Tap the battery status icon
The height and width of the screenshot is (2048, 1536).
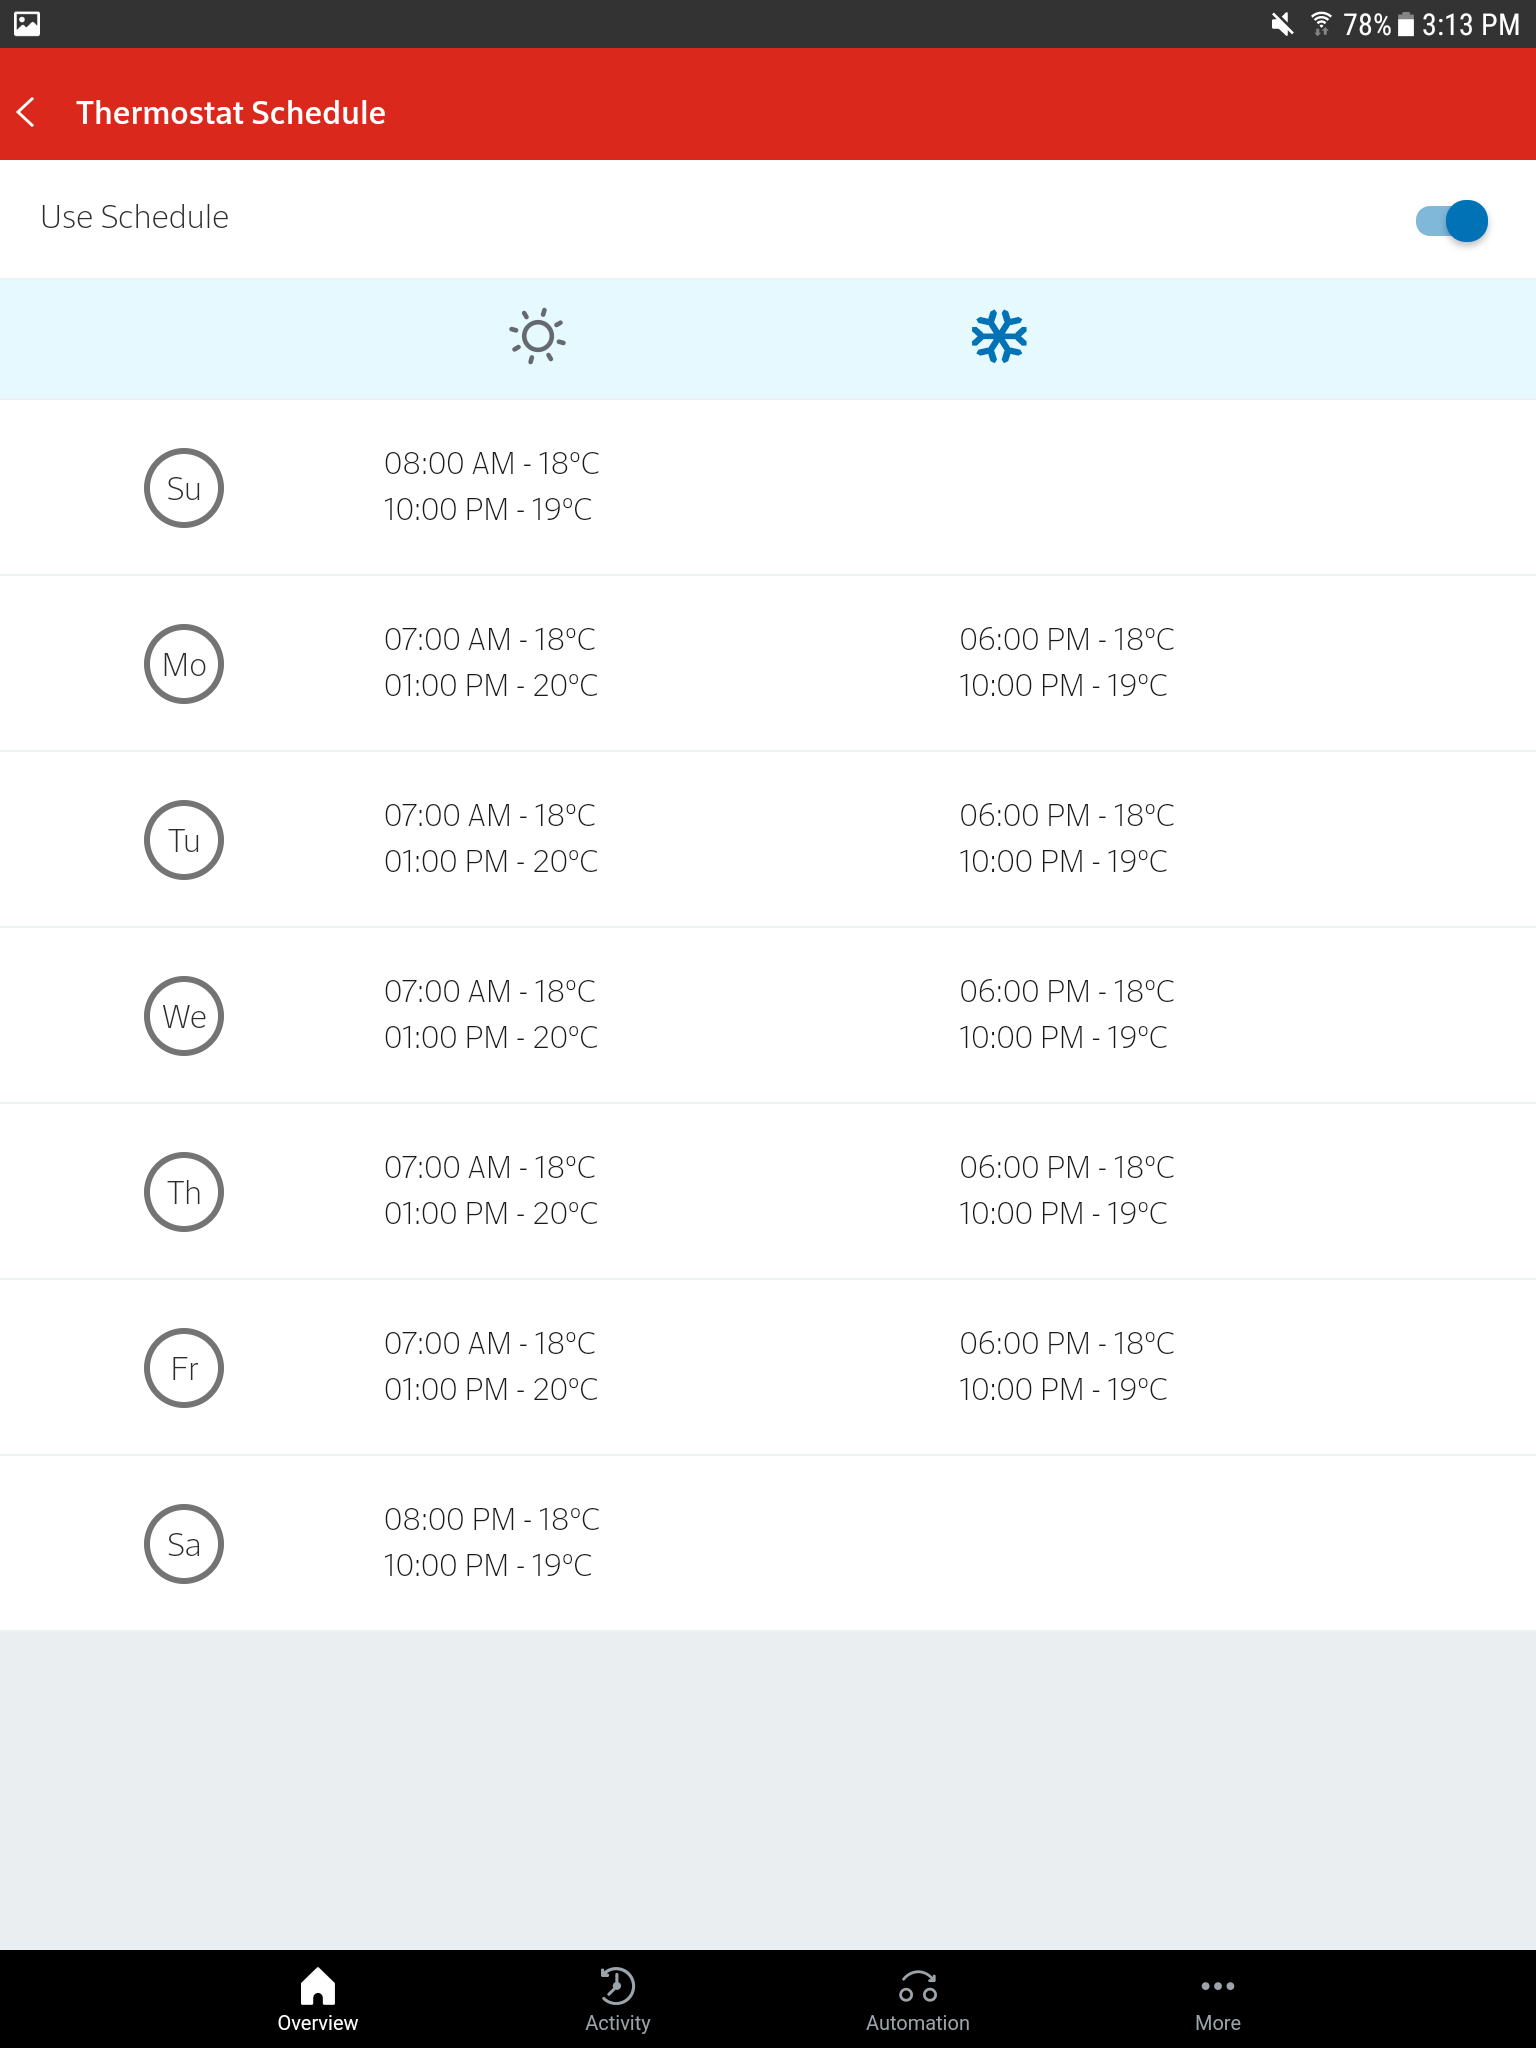point(1406,24)
